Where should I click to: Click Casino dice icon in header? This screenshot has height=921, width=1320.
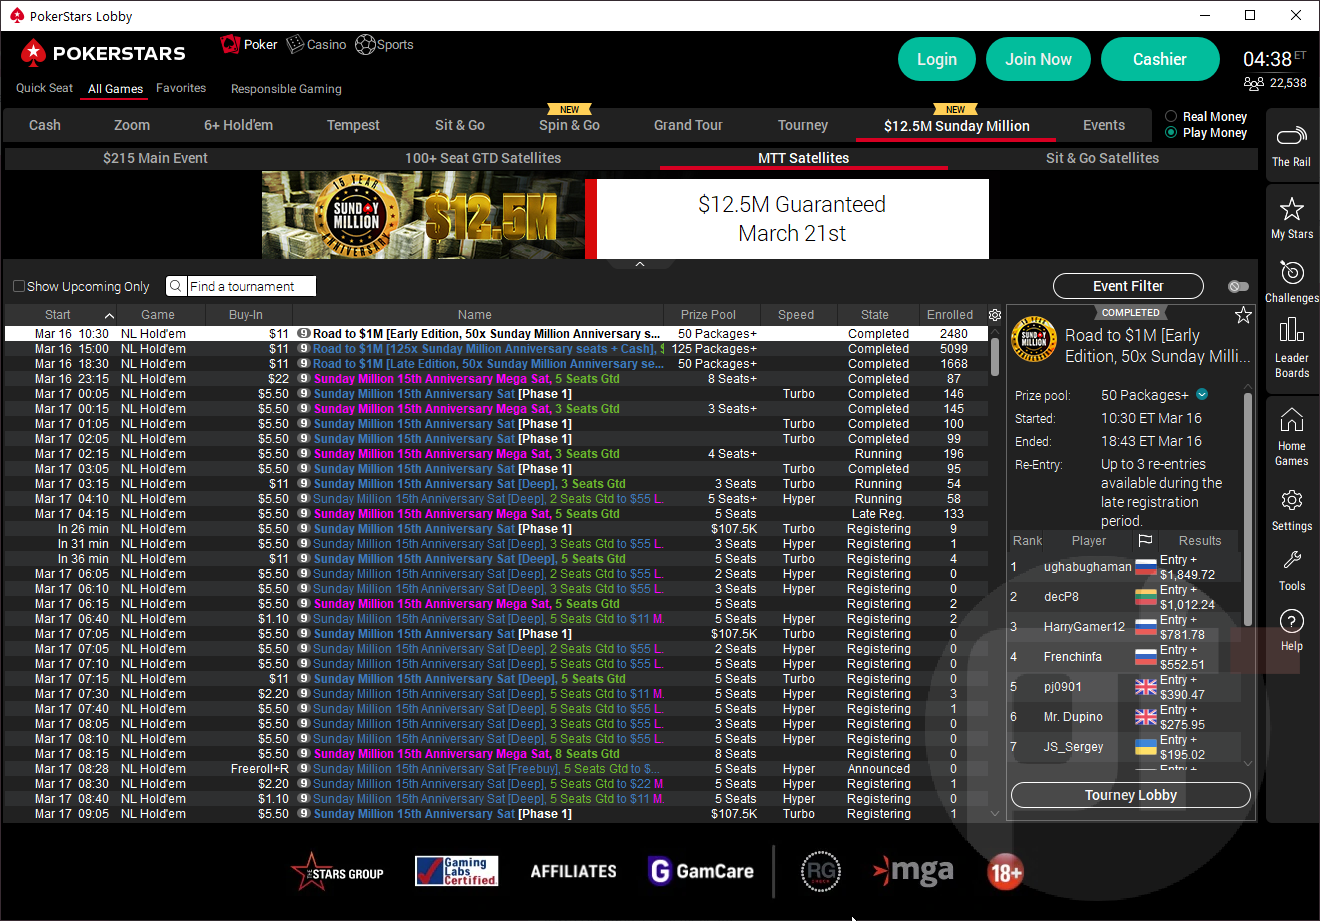pos(295,44)
